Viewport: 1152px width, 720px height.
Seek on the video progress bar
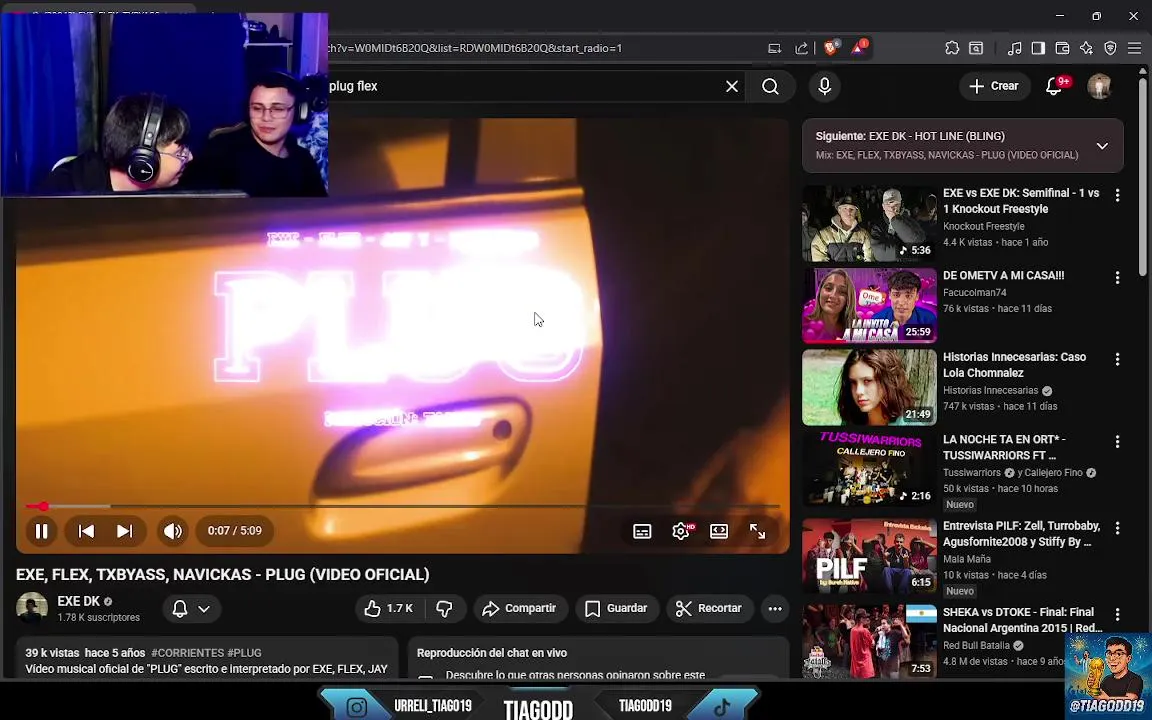pos(403,506)
